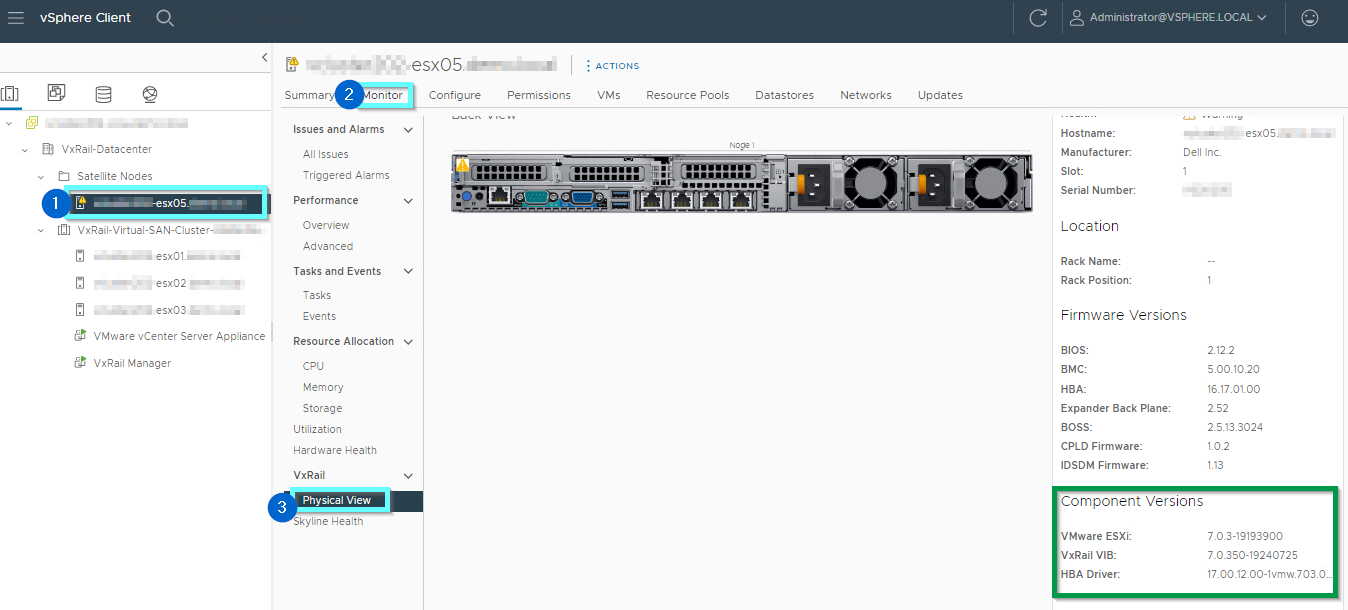Switch to the Monitor tab
This screenshot has width=1348, height=610.
point(383,95)
